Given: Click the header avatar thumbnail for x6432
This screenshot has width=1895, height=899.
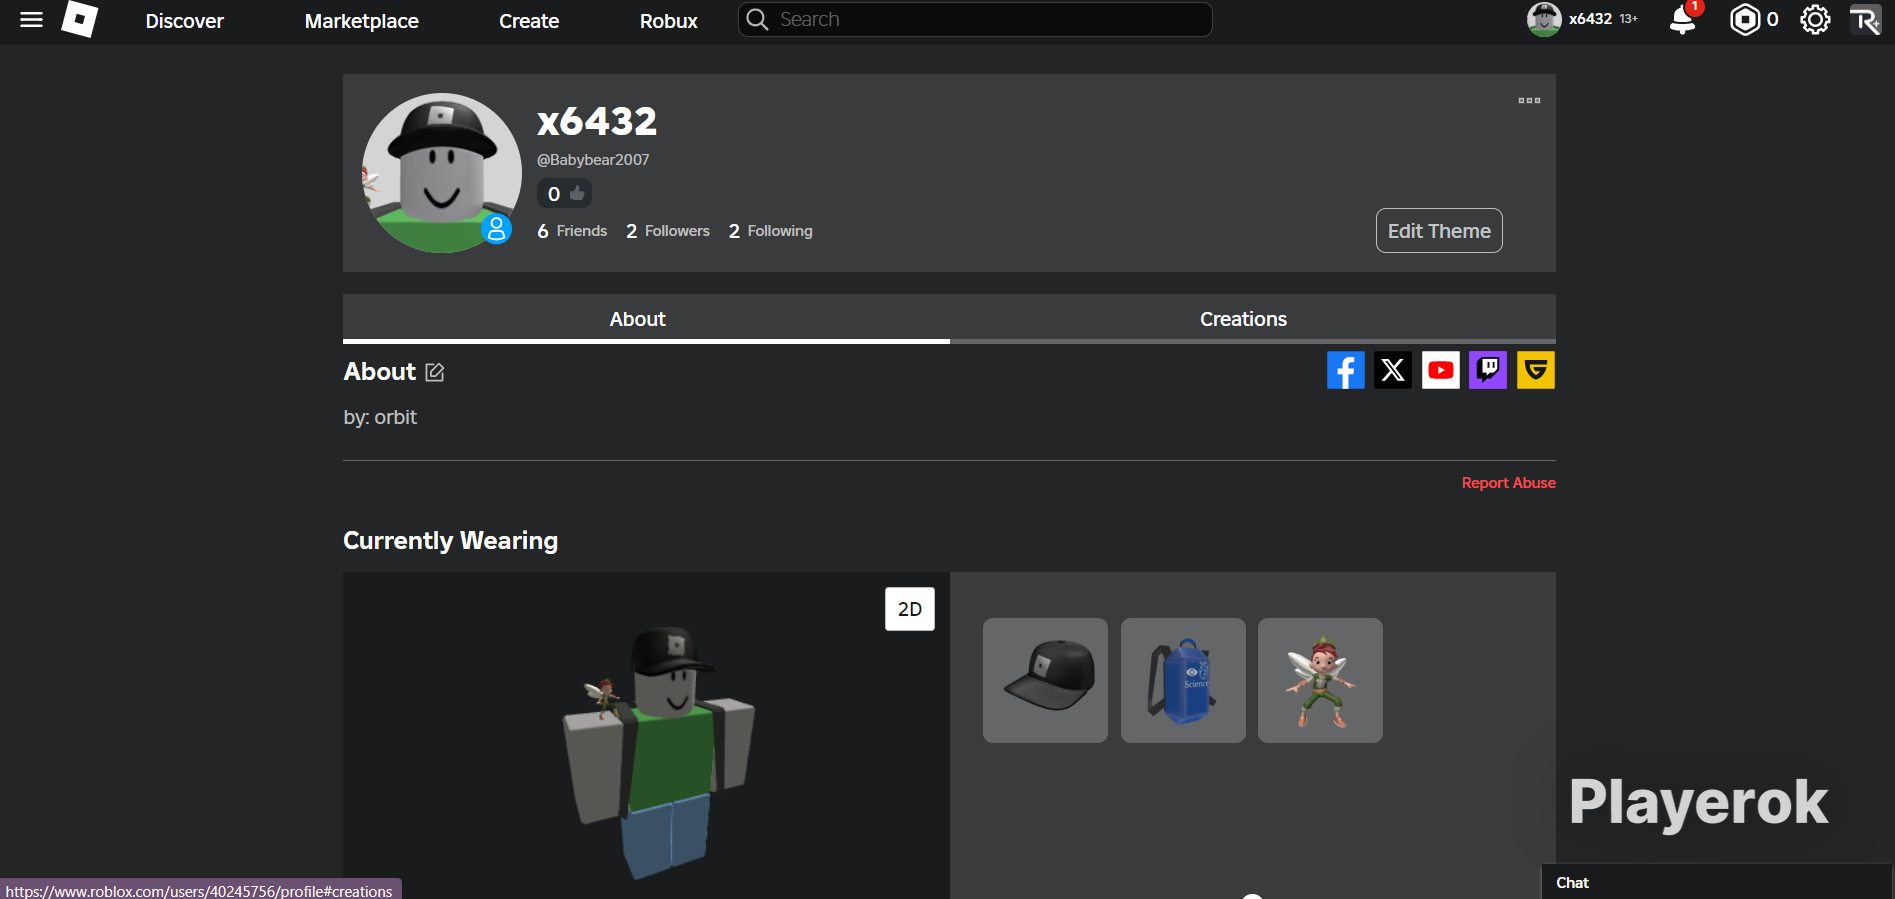Looking at the screenshot, I should click(1544, 19).
